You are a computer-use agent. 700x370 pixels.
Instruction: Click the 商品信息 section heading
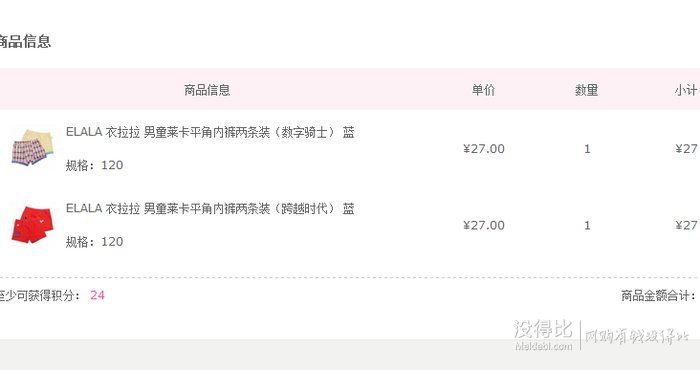pyautogui.click(x=25, y=42)
